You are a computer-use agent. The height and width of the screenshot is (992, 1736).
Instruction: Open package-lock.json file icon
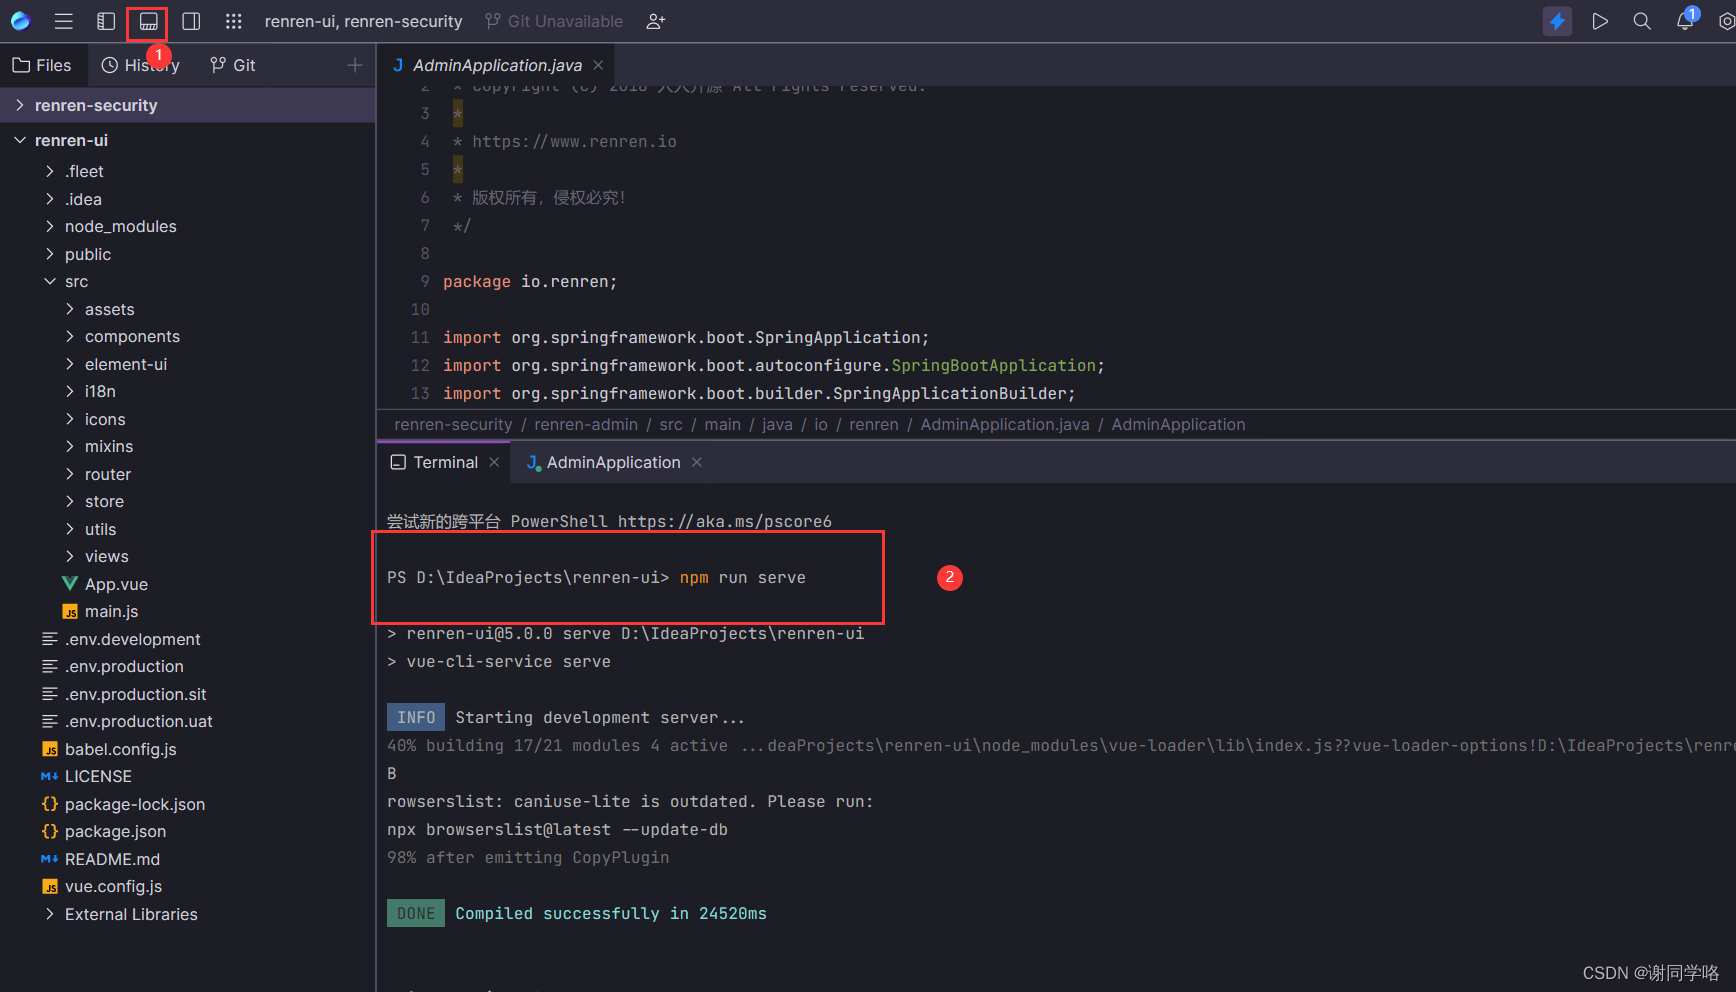[x=50, y=804]
